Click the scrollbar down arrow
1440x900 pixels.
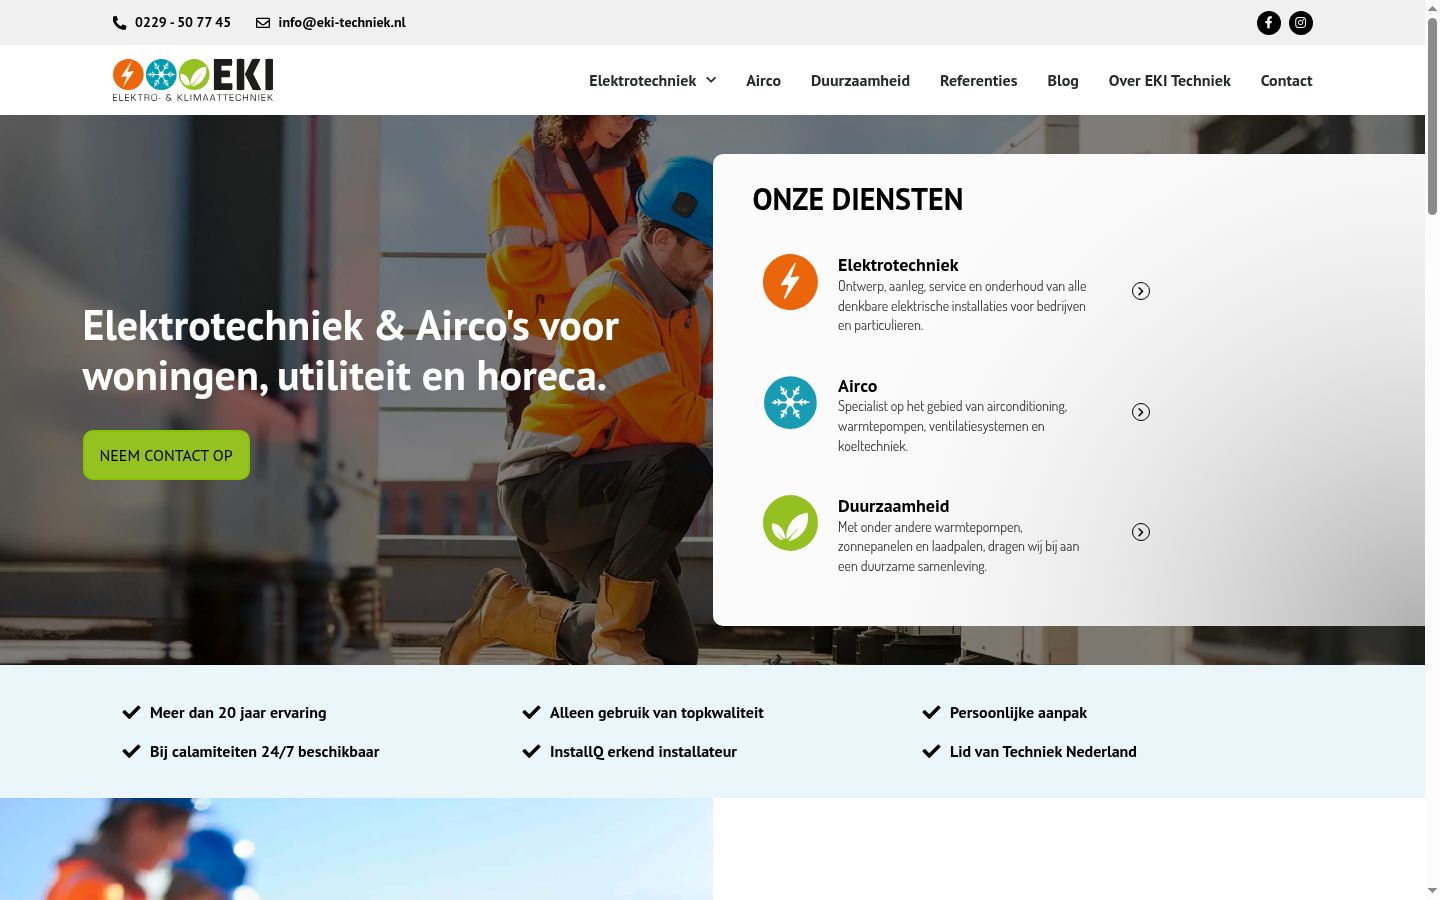(1432, 891)
